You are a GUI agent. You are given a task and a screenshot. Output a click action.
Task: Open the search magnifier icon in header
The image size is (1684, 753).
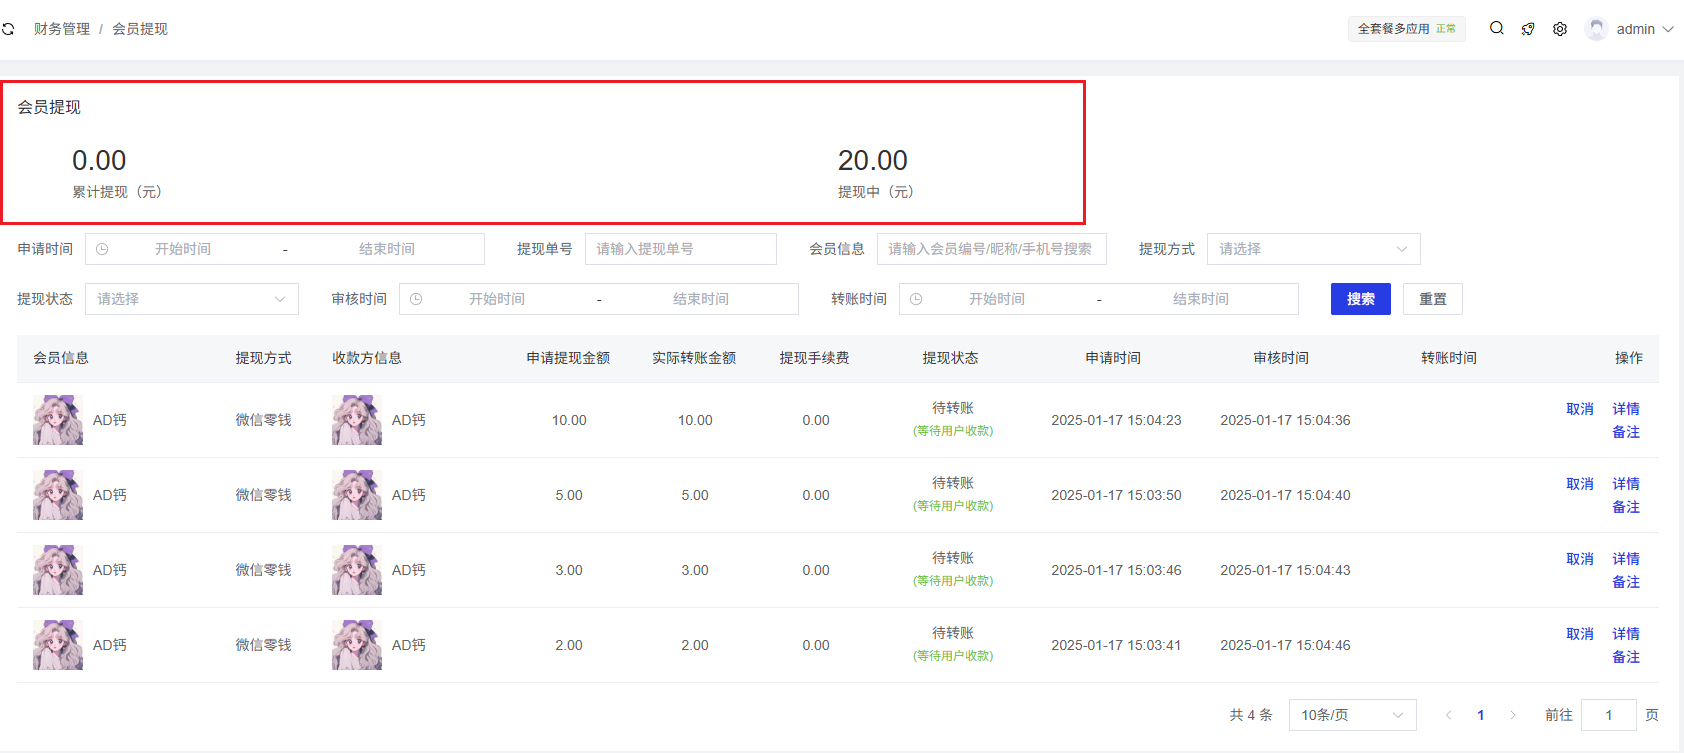click(1496, 28)
